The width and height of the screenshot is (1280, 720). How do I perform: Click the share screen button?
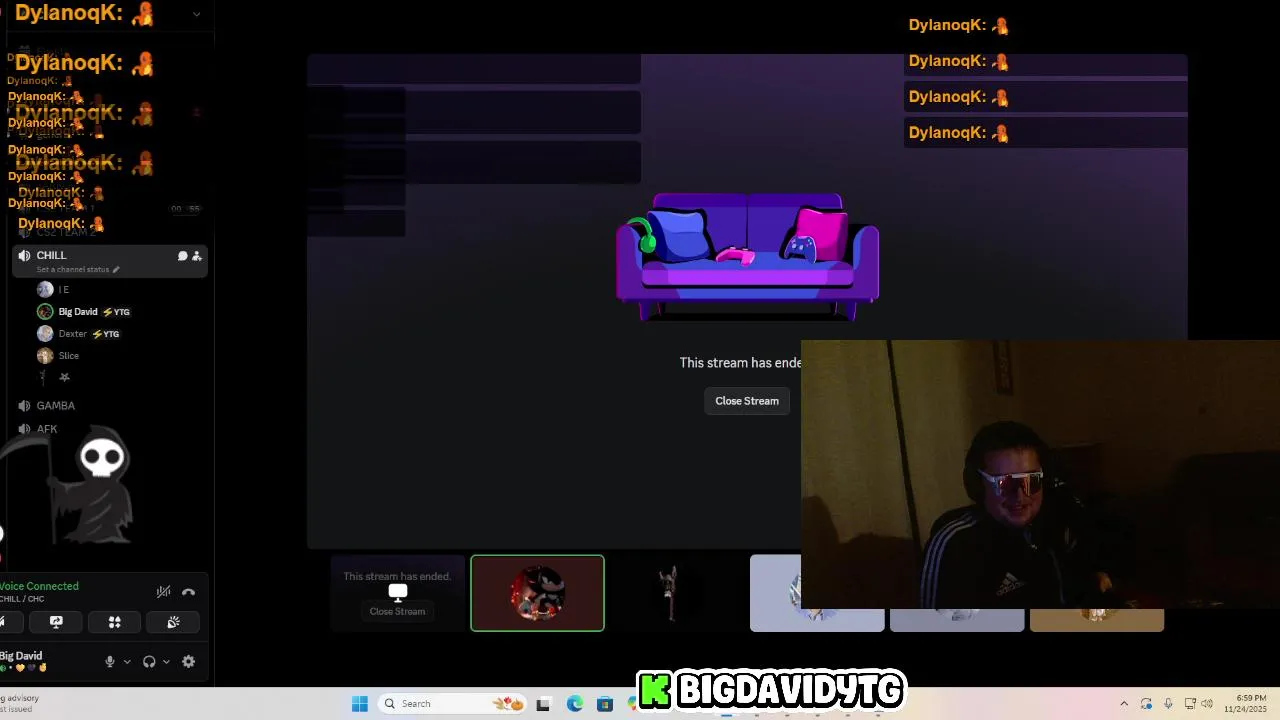56,622
